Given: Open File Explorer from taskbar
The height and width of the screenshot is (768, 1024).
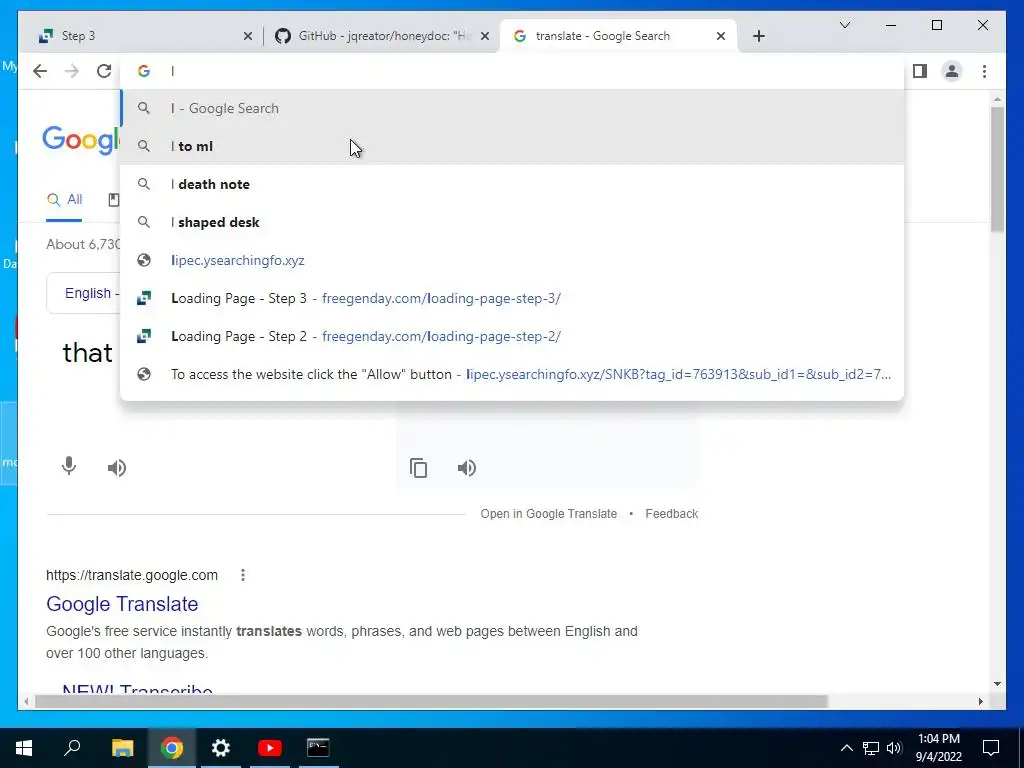Looking at the screenshot, I should pyautogui.click(x=122, y=748).
